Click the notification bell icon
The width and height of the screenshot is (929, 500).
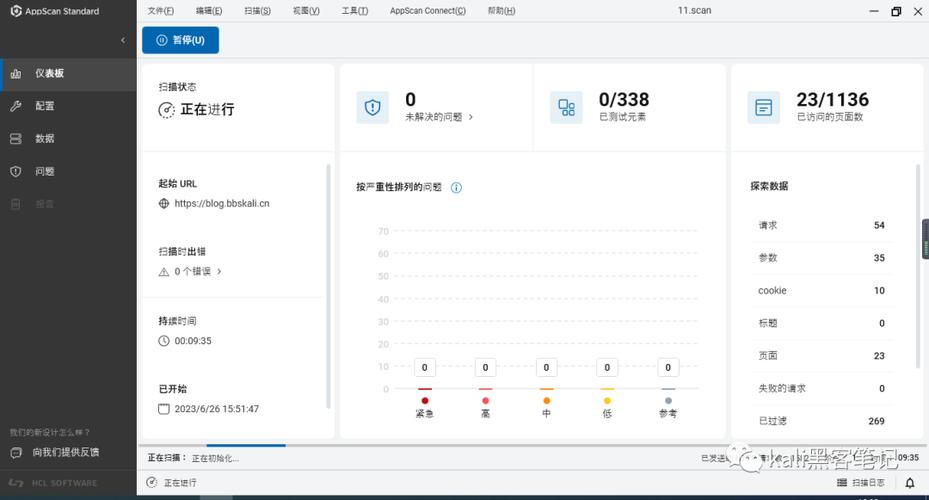coord(910,483)
